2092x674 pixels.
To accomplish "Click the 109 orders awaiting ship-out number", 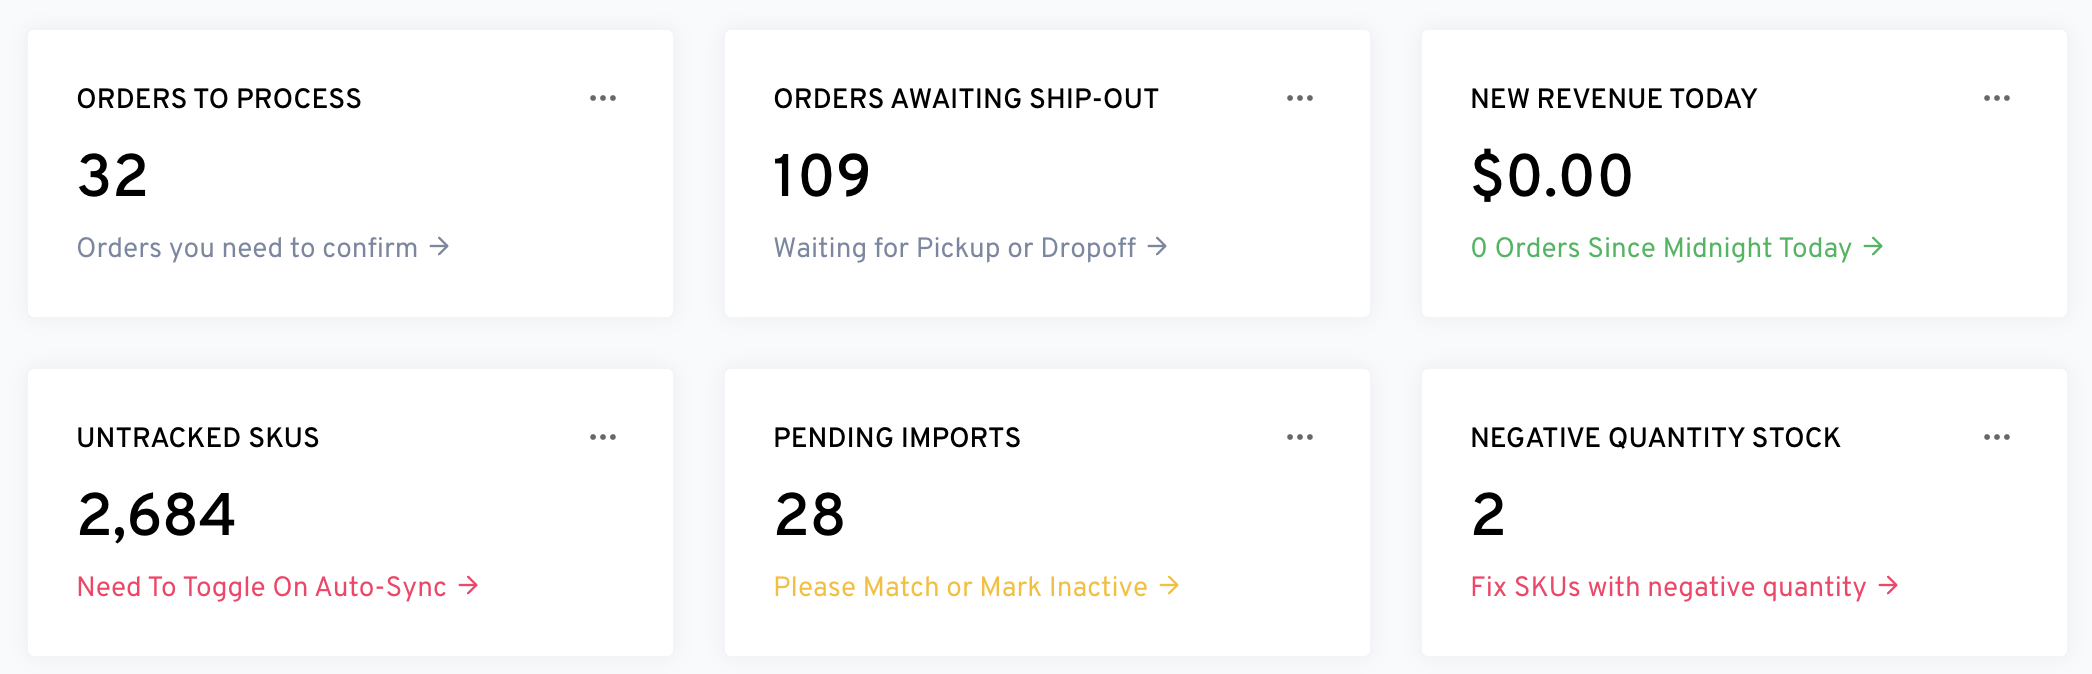I will point(822,176).
